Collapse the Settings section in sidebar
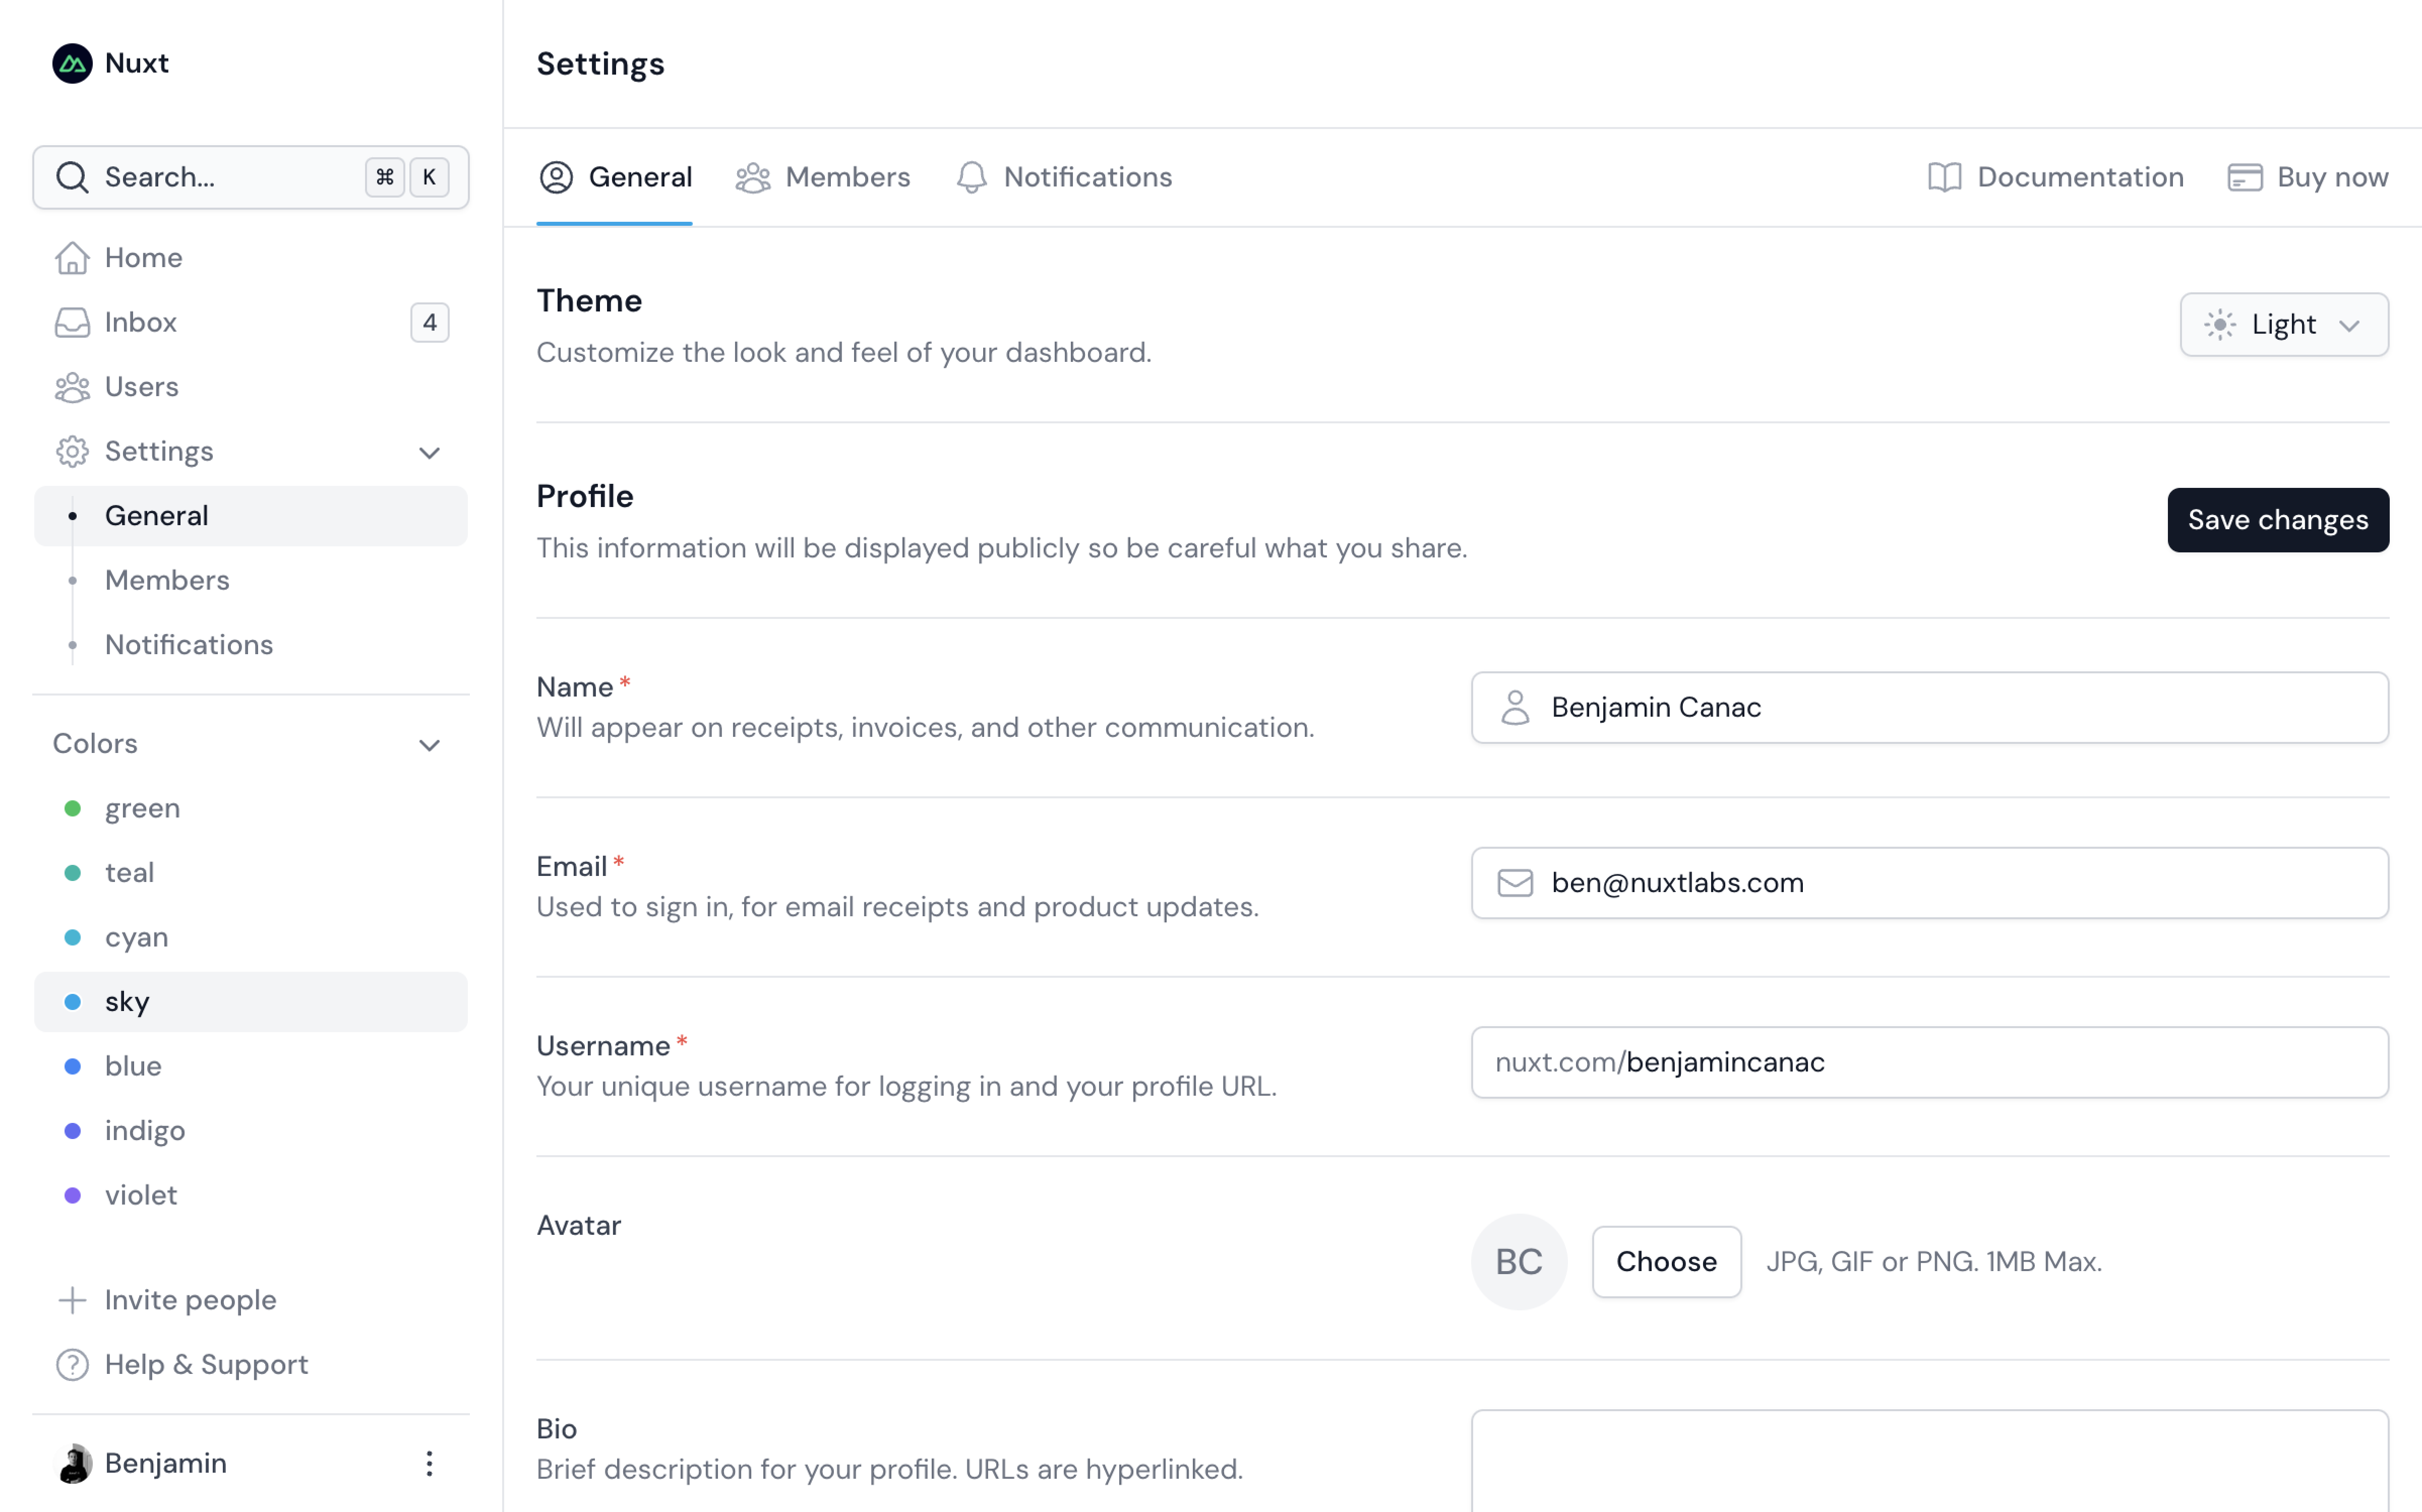The image size is (2422, 1512). (x=429, y=452)
